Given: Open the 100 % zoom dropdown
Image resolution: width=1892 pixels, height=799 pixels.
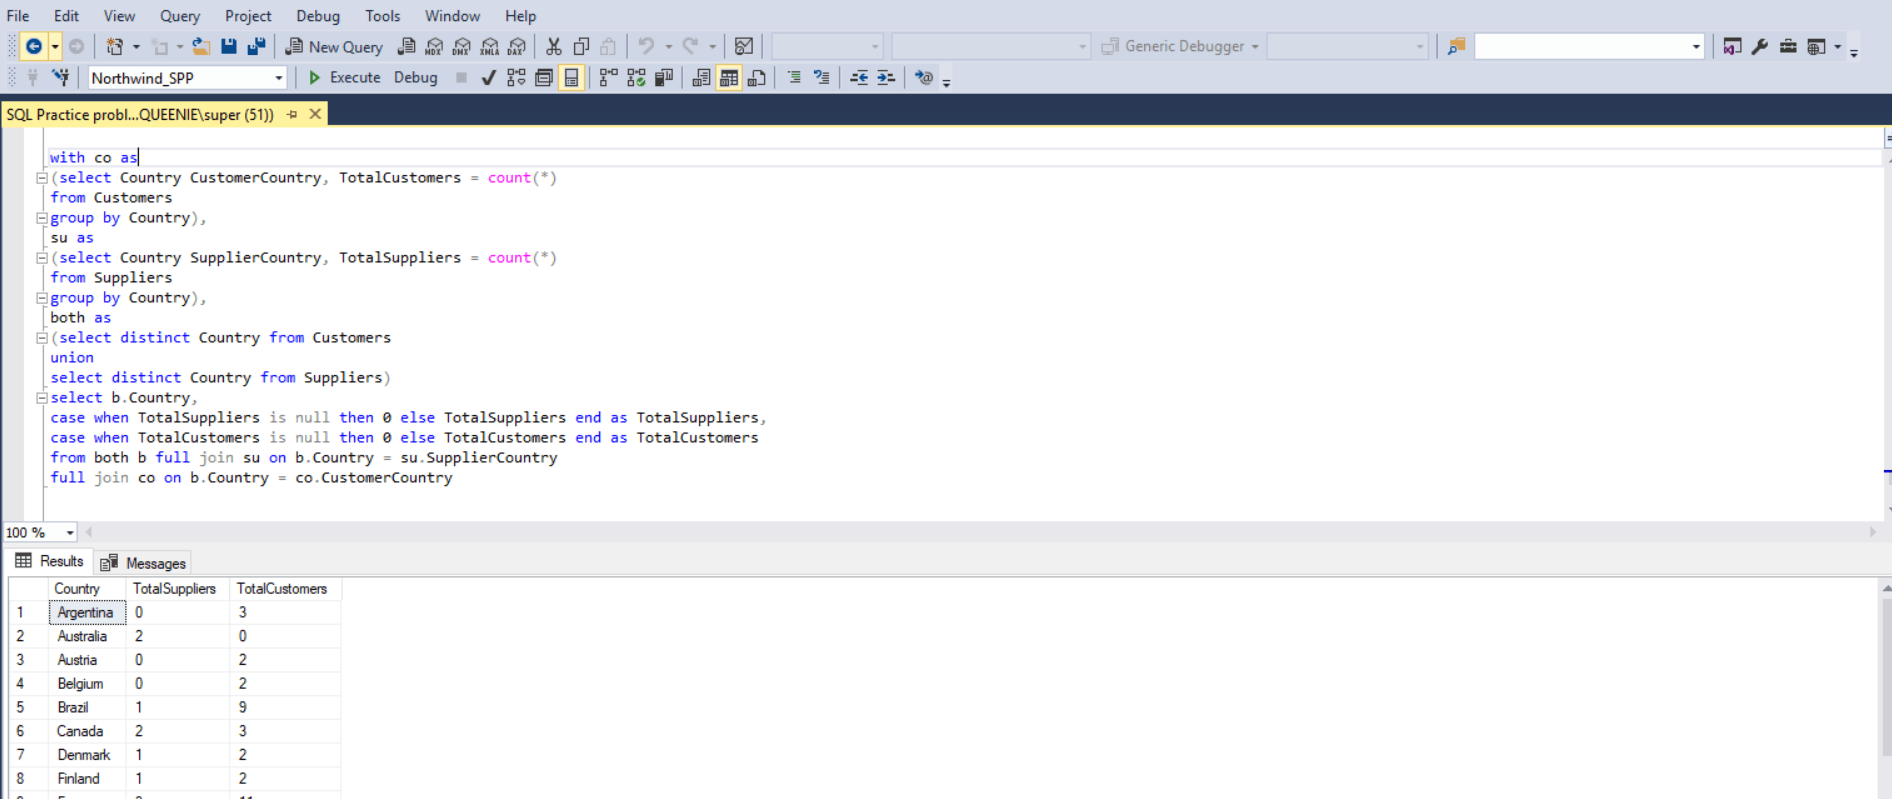Looking at the screenshot, I should pos(69,533).
